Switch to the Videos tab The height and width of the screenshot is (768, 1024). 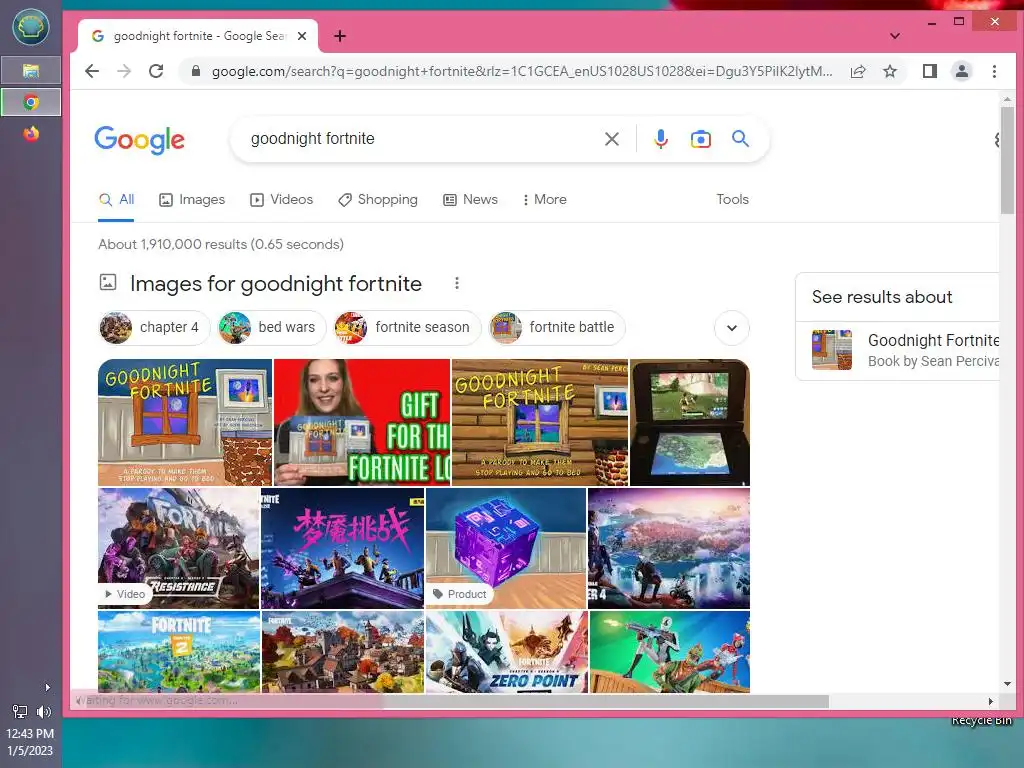[281, 200]
